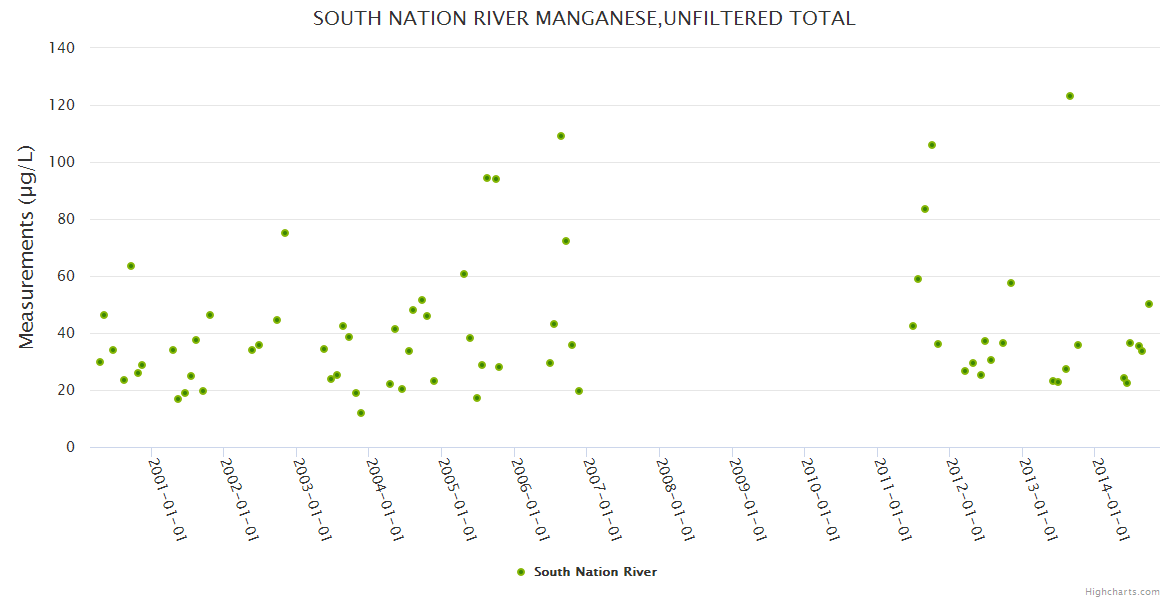Click the chart title South Nation River Manganese

coord(584,19)
